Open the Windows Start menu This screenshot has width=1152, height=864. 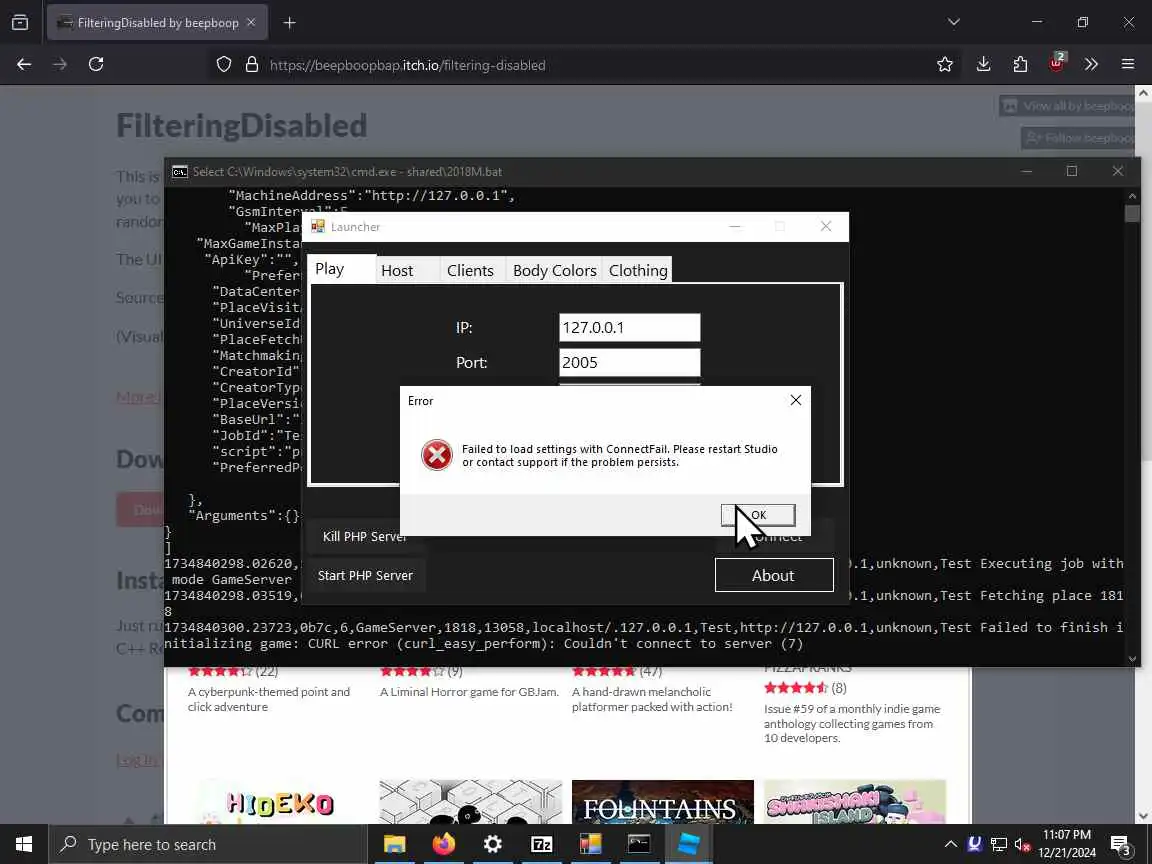click(x=24, y=844)
